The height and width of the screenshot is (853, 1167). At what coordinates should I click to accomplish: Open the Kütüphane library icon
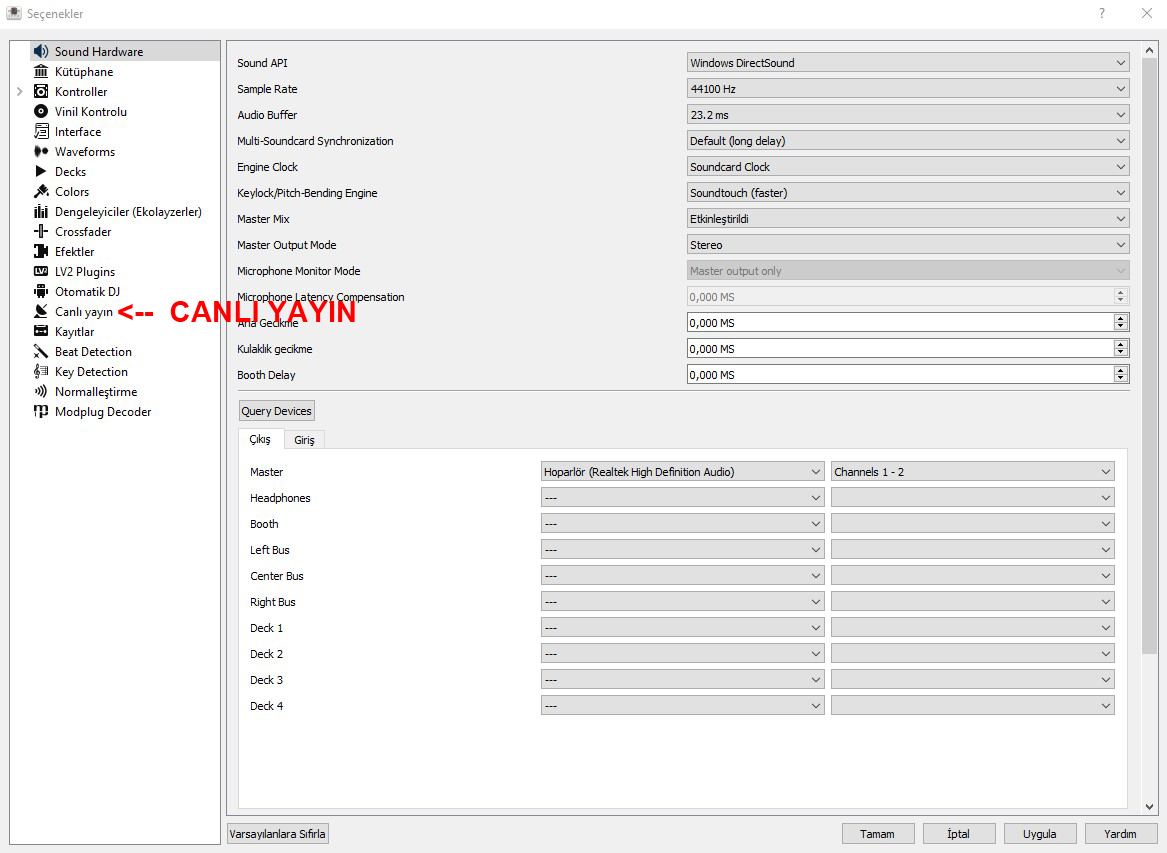point(41,71)
